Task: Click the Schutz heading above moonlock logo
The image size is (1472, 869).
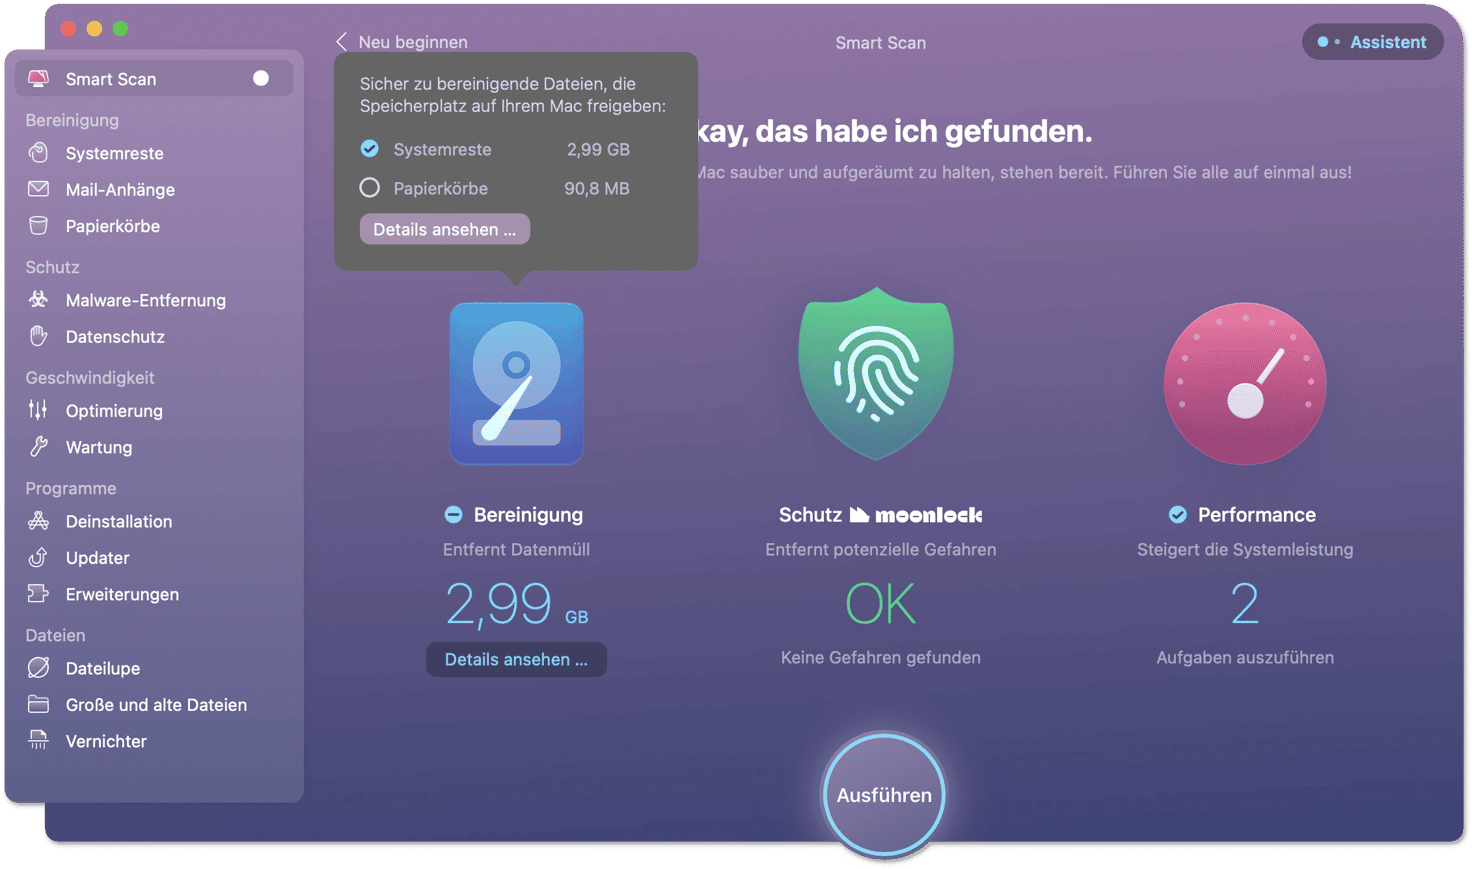Action: pyautogui.click(x=810, y=515)
